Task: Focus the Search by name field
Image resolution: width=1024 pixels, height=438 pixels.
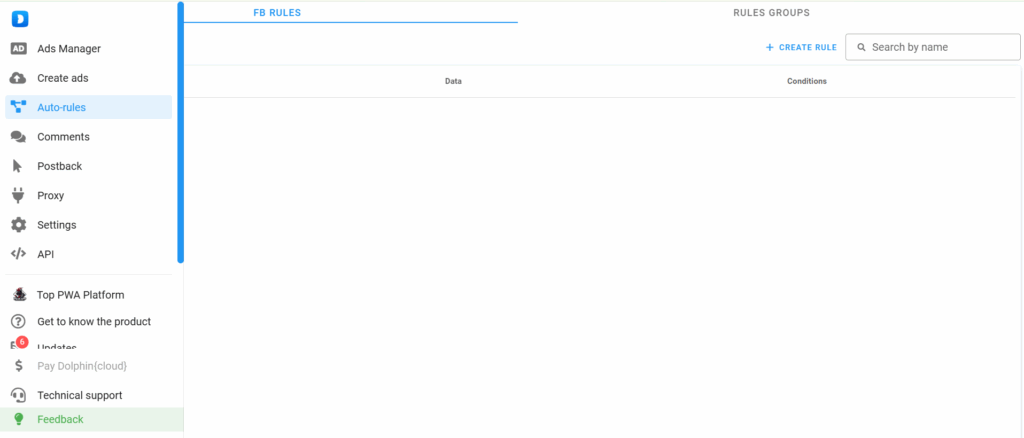Action: (x=933, y=47)
